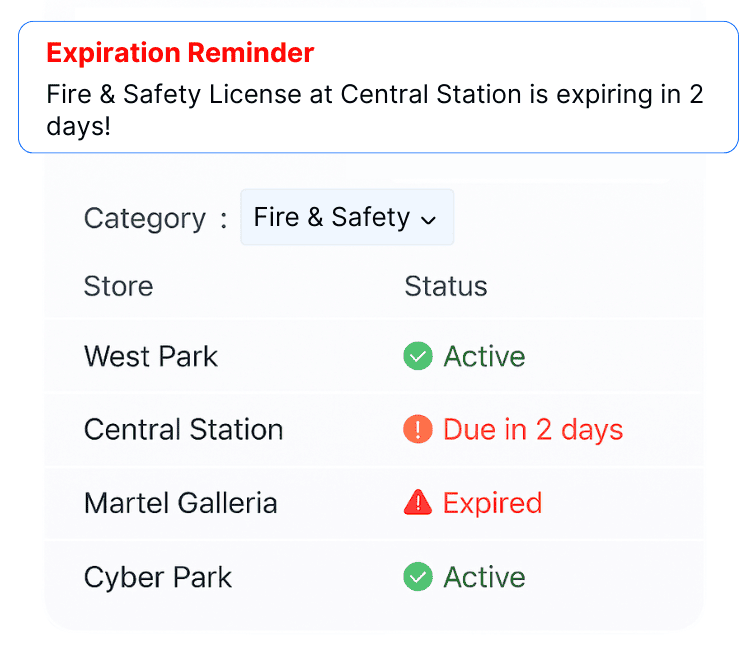The width and height of the screenshot is (756, 652).
Task: Select the West Park store row name
Action: [151, 356]
